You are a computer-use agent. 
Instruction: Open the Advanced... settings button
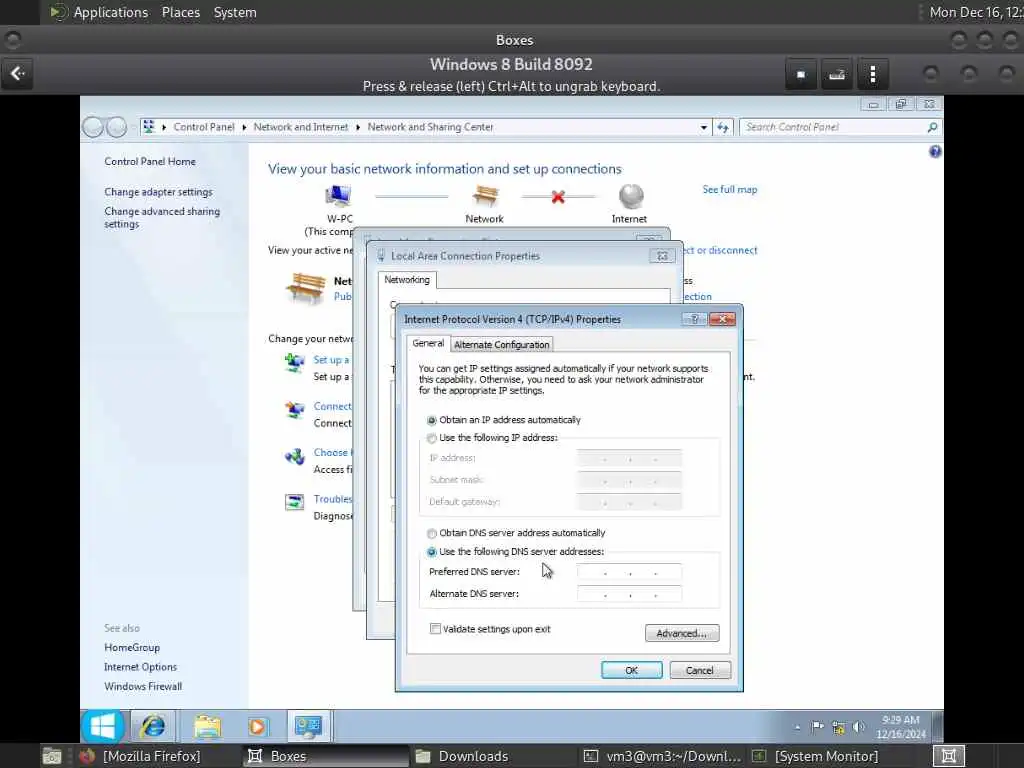click(682, 633)
